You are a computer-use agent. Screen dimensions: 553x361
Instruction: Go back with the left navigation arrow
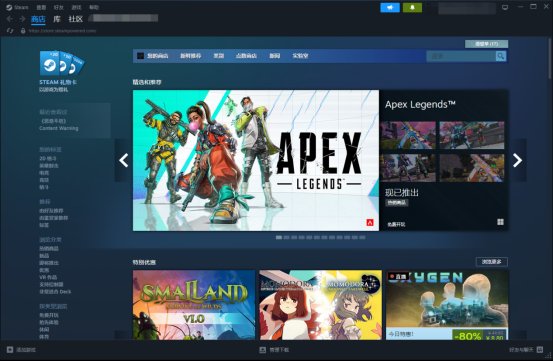pyautogui.click(x=10, y=19)
